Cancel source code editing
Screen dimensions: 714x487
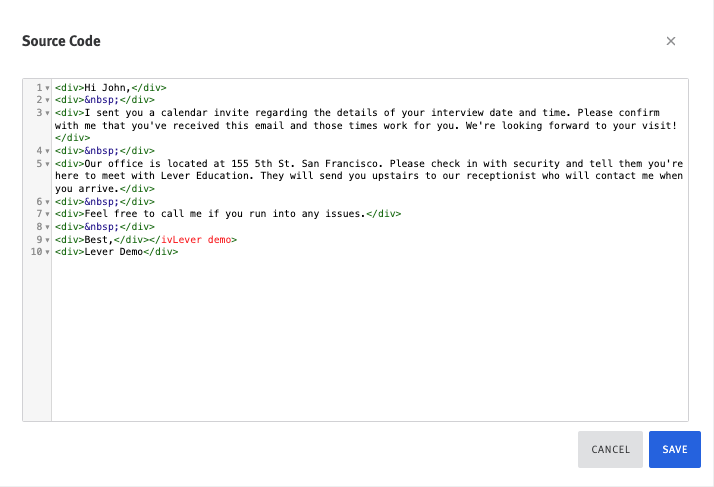pyautogui.click(x=610, y=449)
